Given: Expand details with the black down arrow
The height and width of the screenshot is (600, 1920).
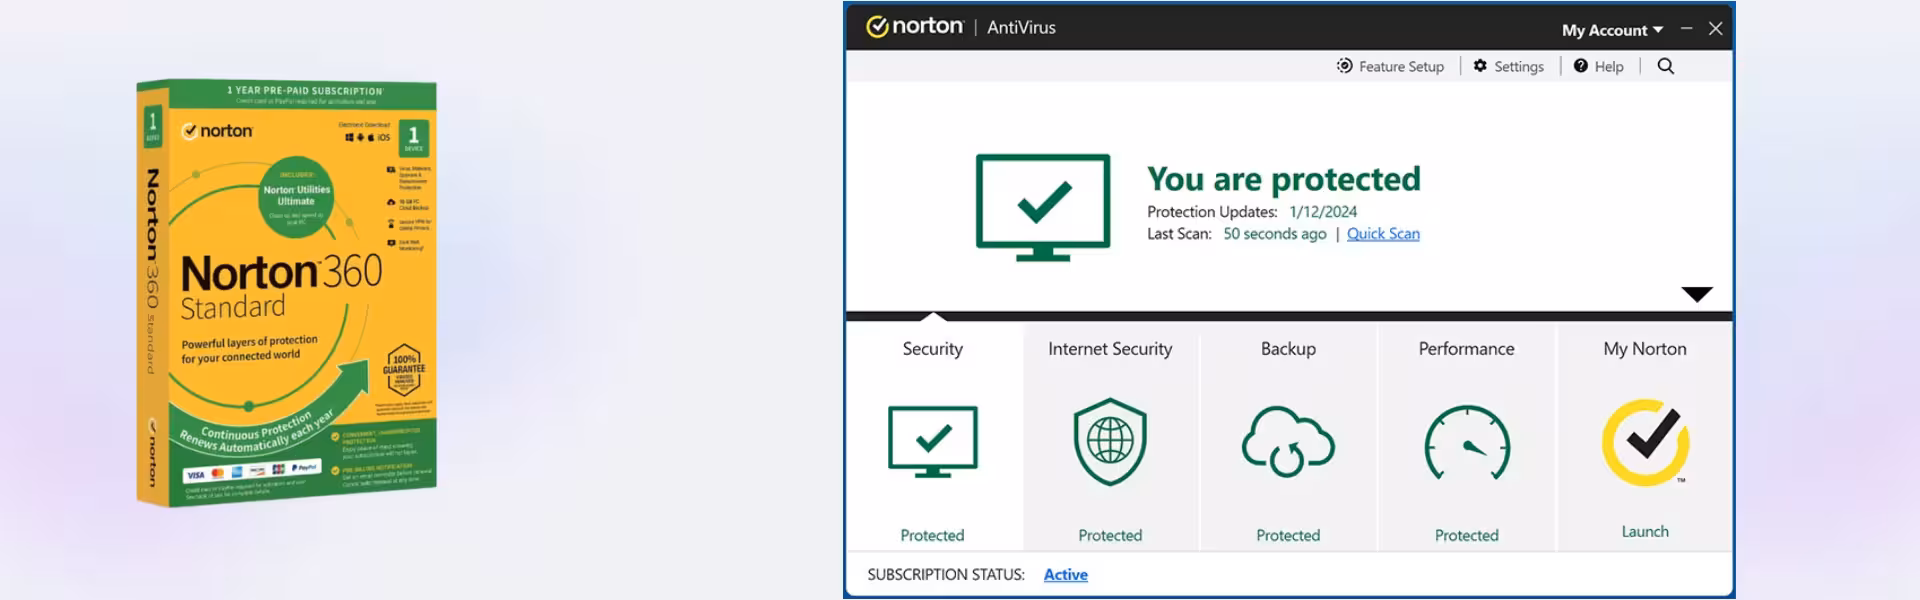Looking at the screenshot, I should point(1697,294).
